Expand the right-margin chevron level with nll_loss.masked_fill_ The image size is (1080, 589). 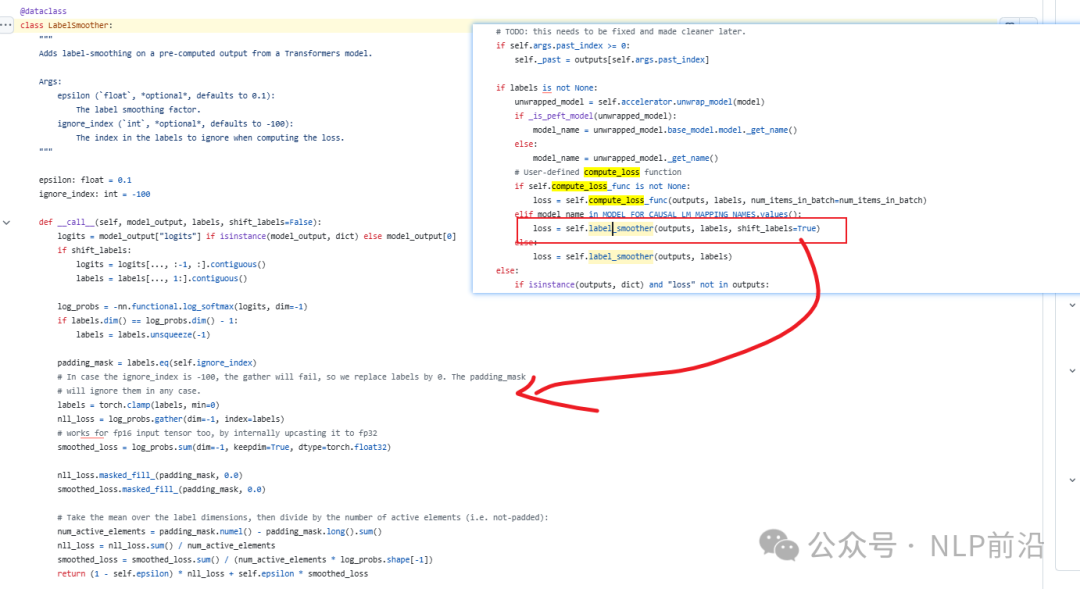(x=1072, y=480)
